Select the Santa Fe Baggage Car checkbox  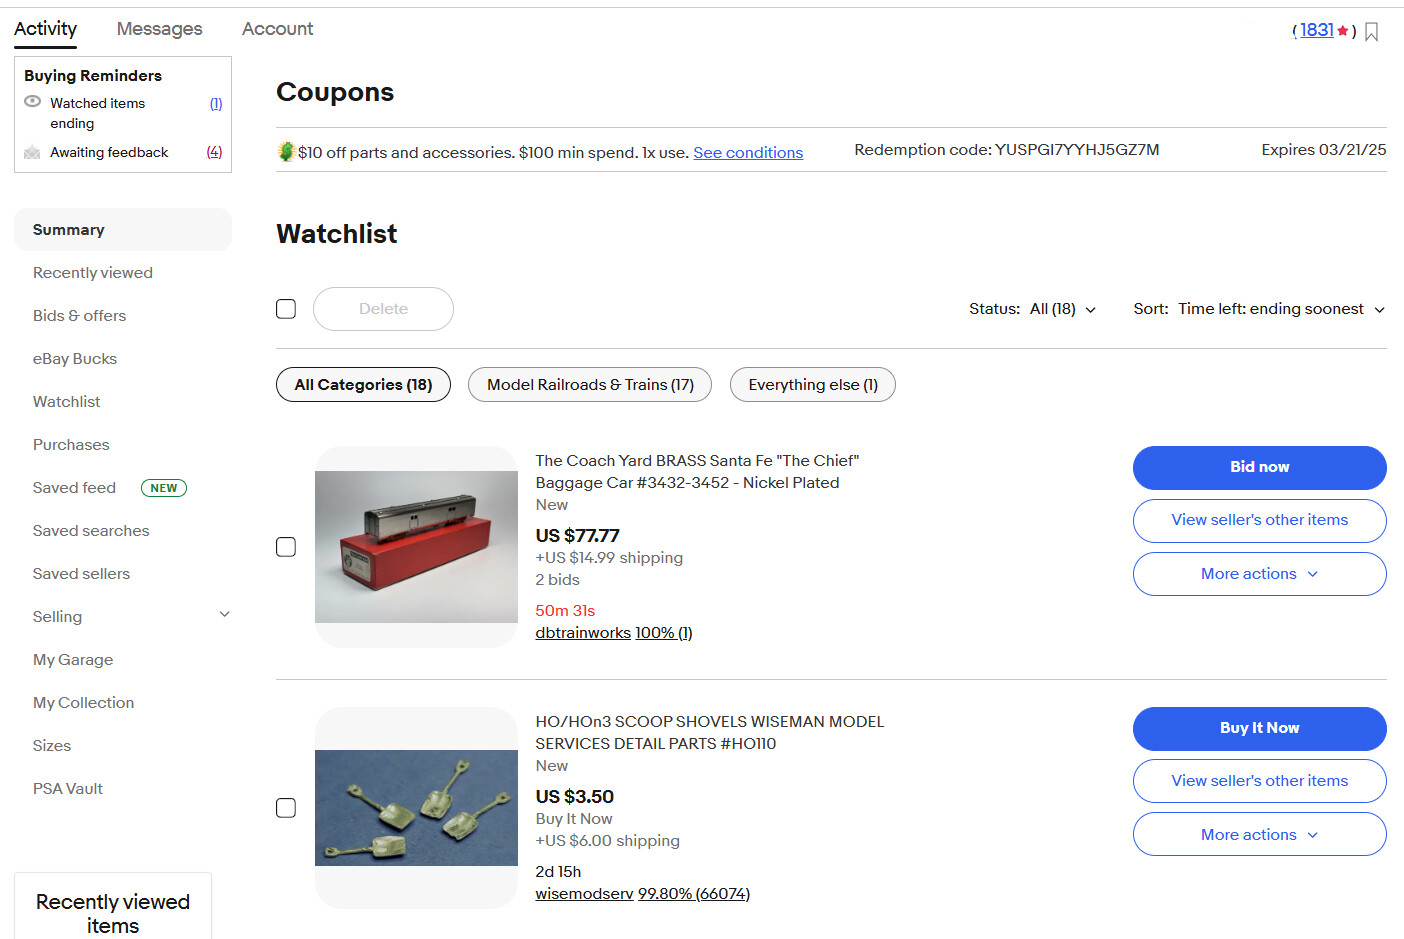coord(286,547)
